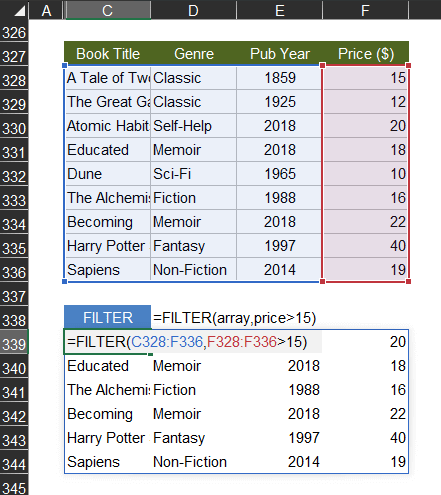The image size is (441, 495).
Task: Click the red range handle at top of Price column
Action: pos(322,65)
